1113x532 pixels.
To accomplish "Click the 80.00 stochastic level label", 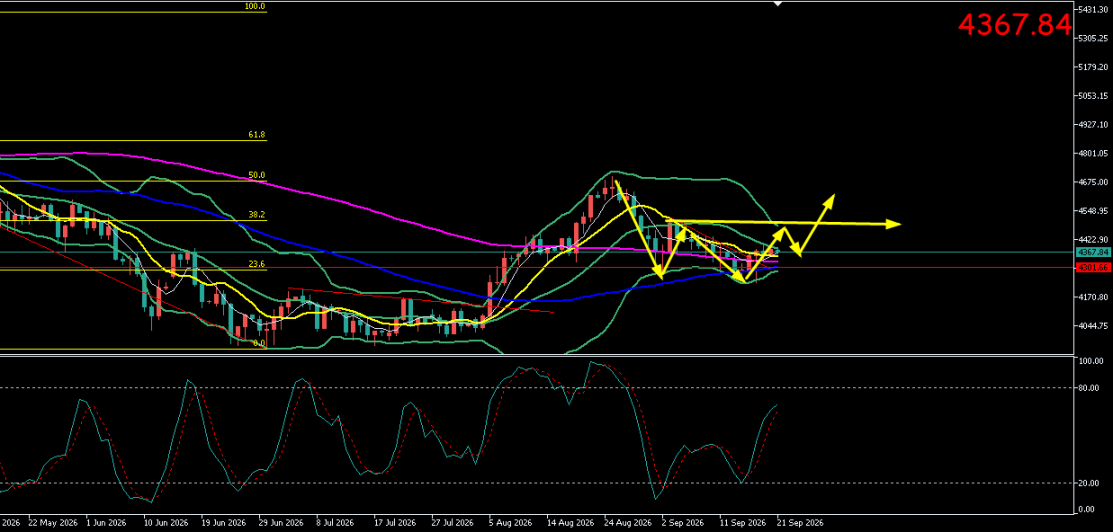I will (x=1090, y=388).
